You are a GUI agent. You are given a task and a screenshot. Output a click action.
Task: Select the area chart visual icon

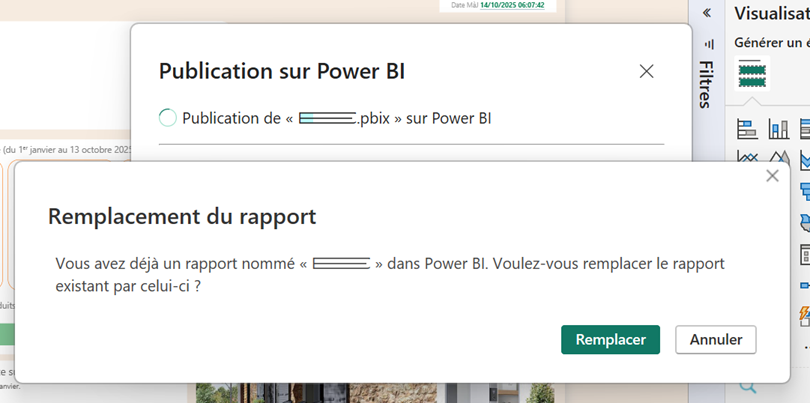point(777,156)
